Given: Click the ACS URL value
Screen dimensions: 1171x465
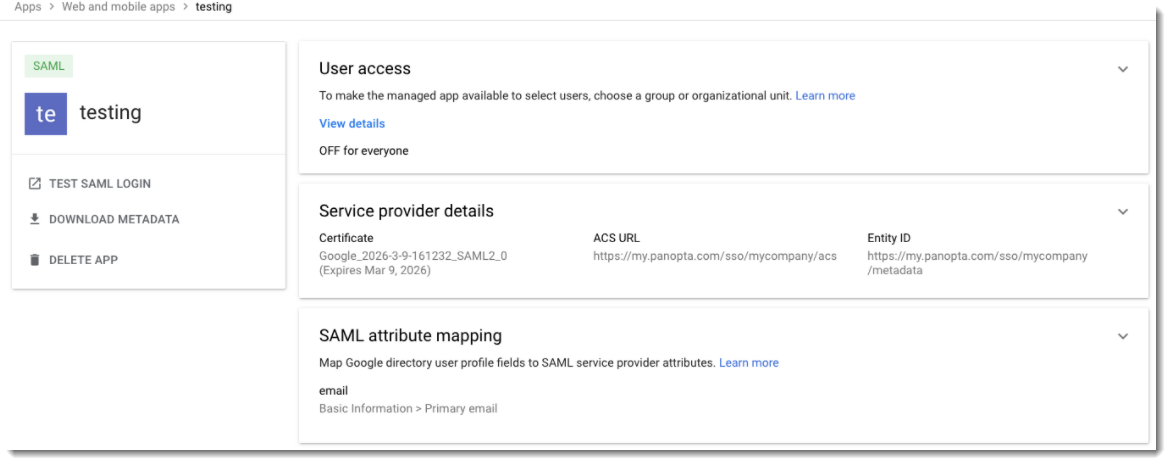Looking at the screenshot, I should pyautogui.click(x=714, y=256).
